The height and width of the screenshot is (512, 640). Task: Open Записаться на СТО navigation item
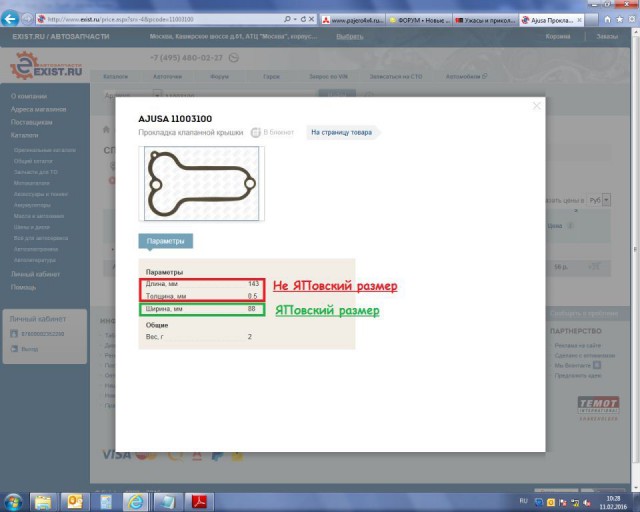click(396, 76)
